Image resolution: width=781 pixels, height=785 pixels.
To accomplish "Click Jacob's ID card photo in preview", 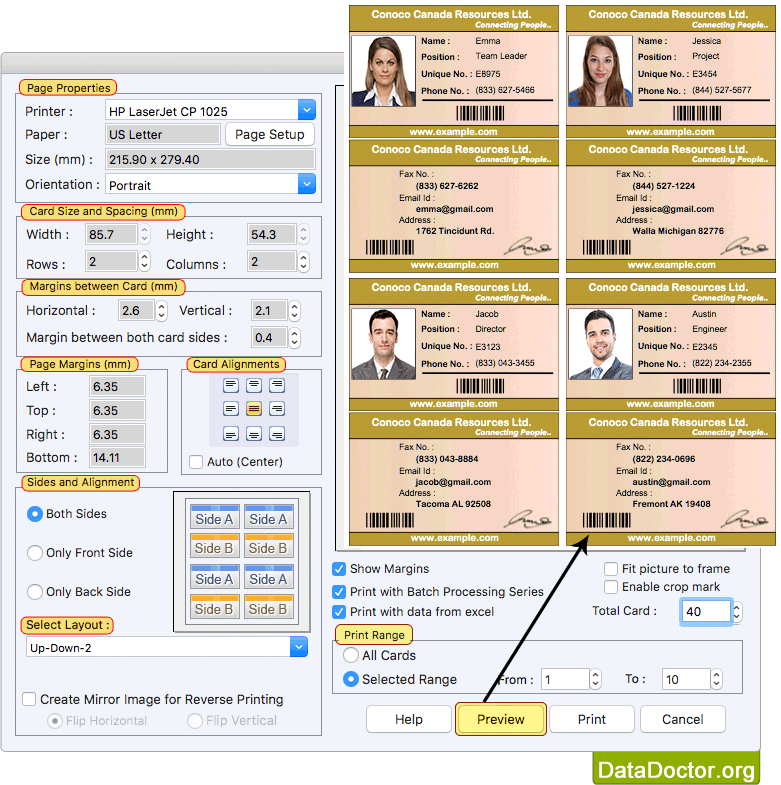I will click(x=383, y=344).
